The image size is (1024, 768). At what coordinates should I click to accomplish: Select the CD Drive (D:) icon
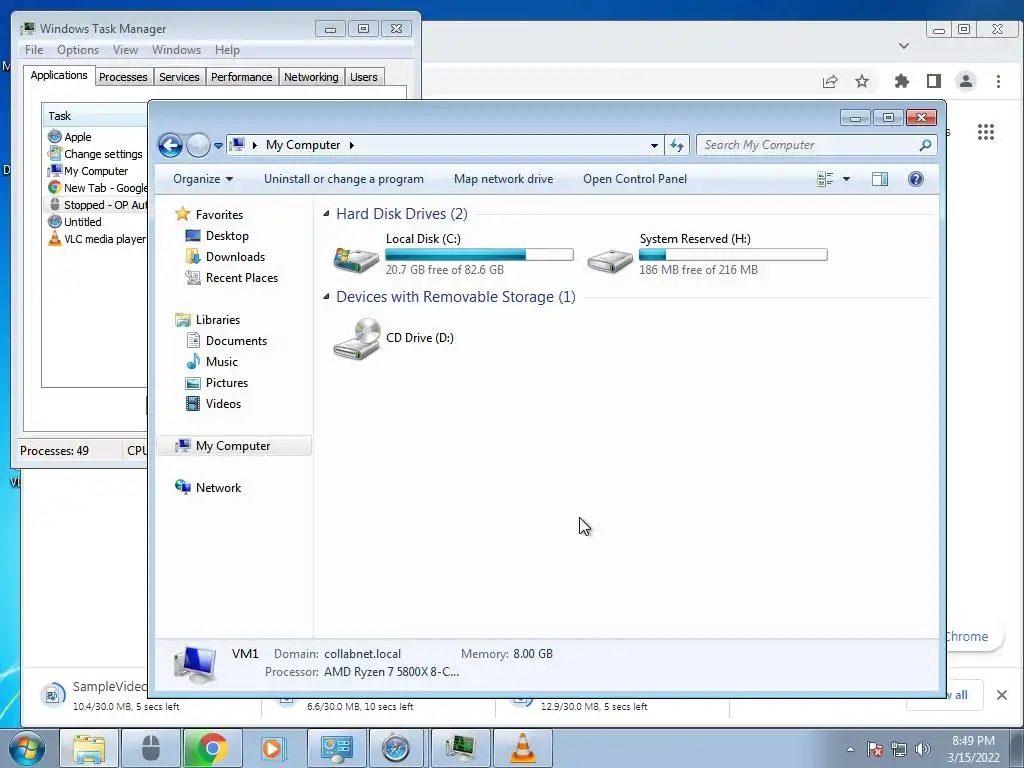(357, 338)
